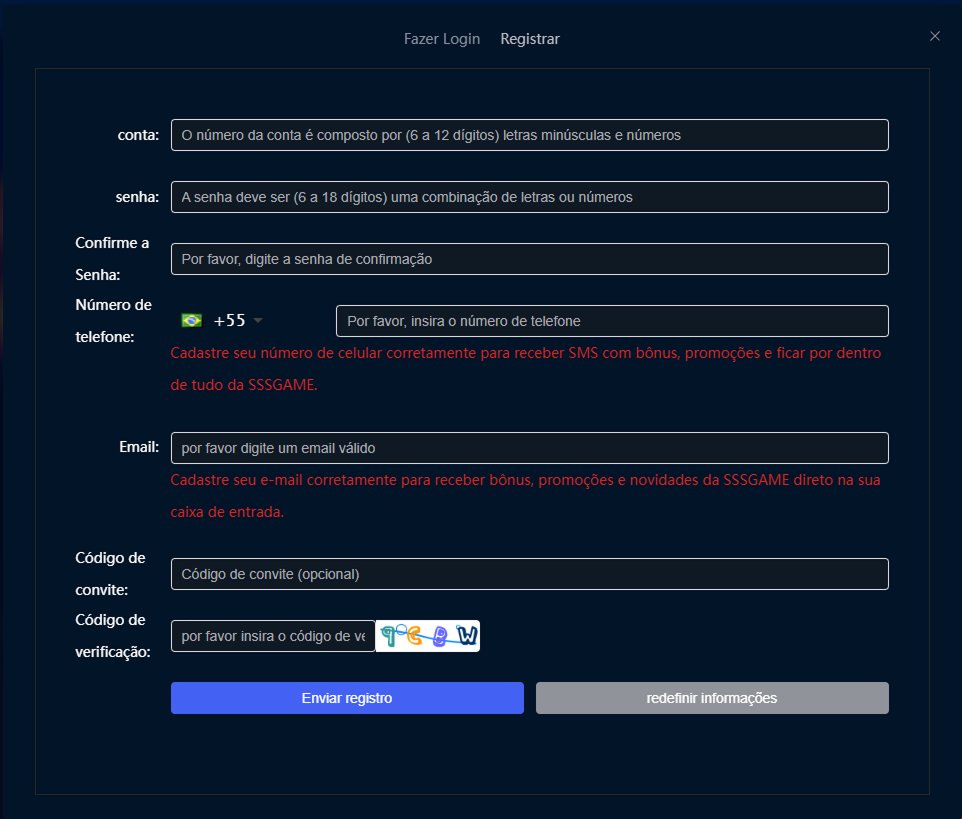962x819 pixels.
Task: Click the phone number input field
Action: coord(612,321)
